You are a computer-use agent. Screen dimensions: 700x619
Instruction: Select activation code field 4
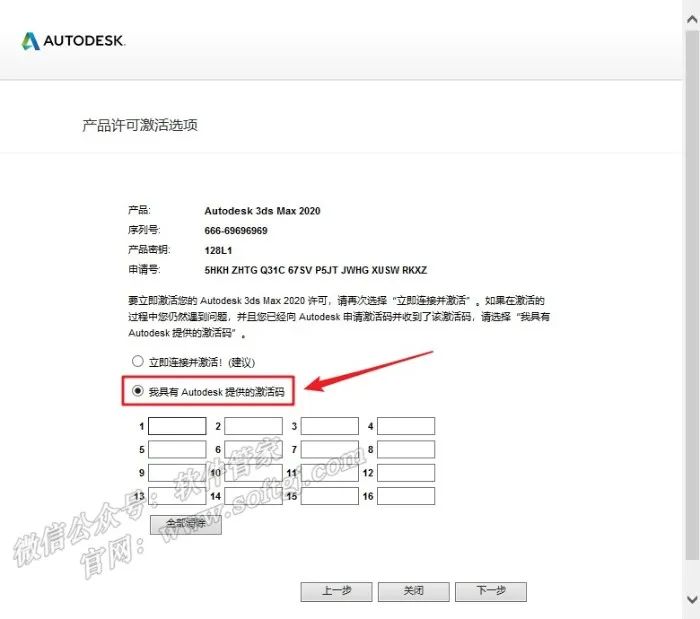click(406, 427)
